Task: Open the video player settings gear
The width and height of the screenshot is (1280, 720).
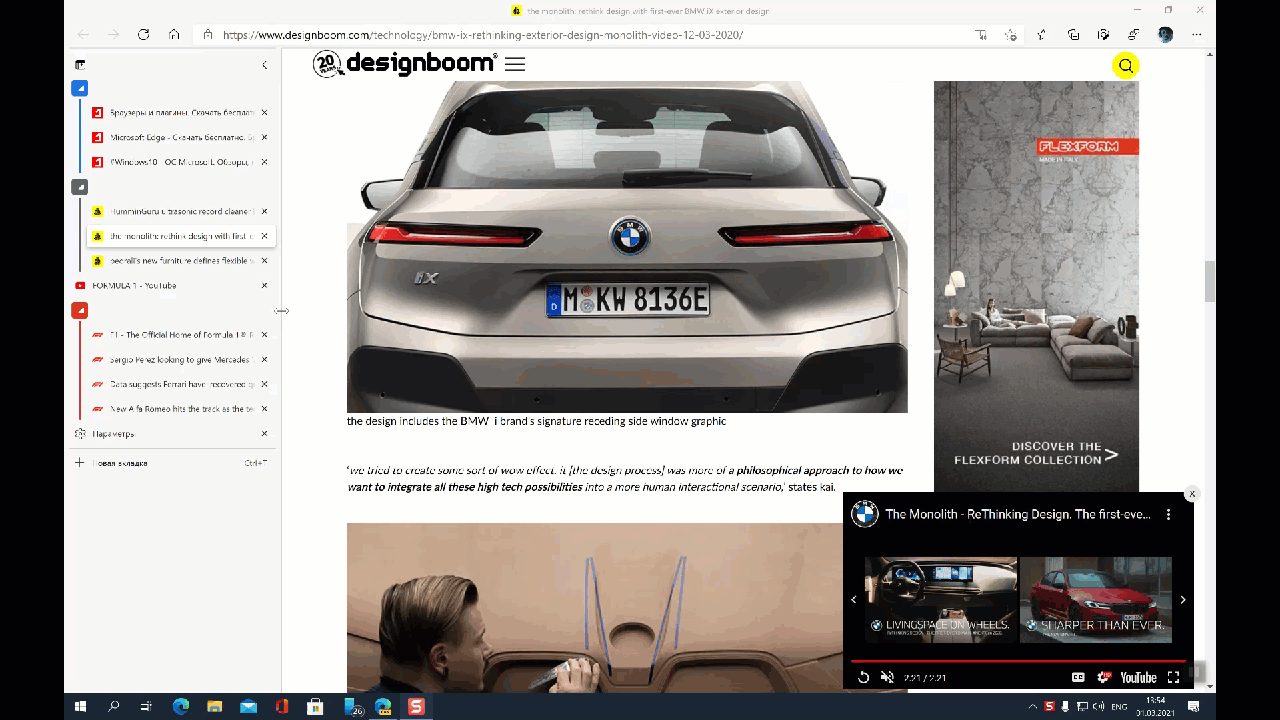Action: coord(1104,677)
